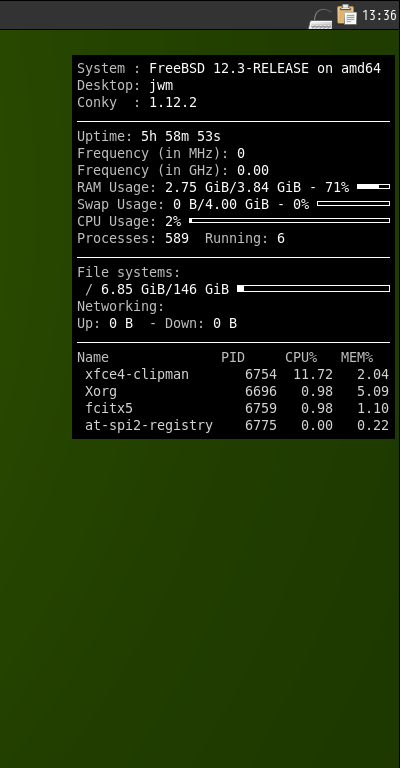Click PID '6775' of at-spi2-registry
This screenshot has height=768, width=400.
[261, 426]
